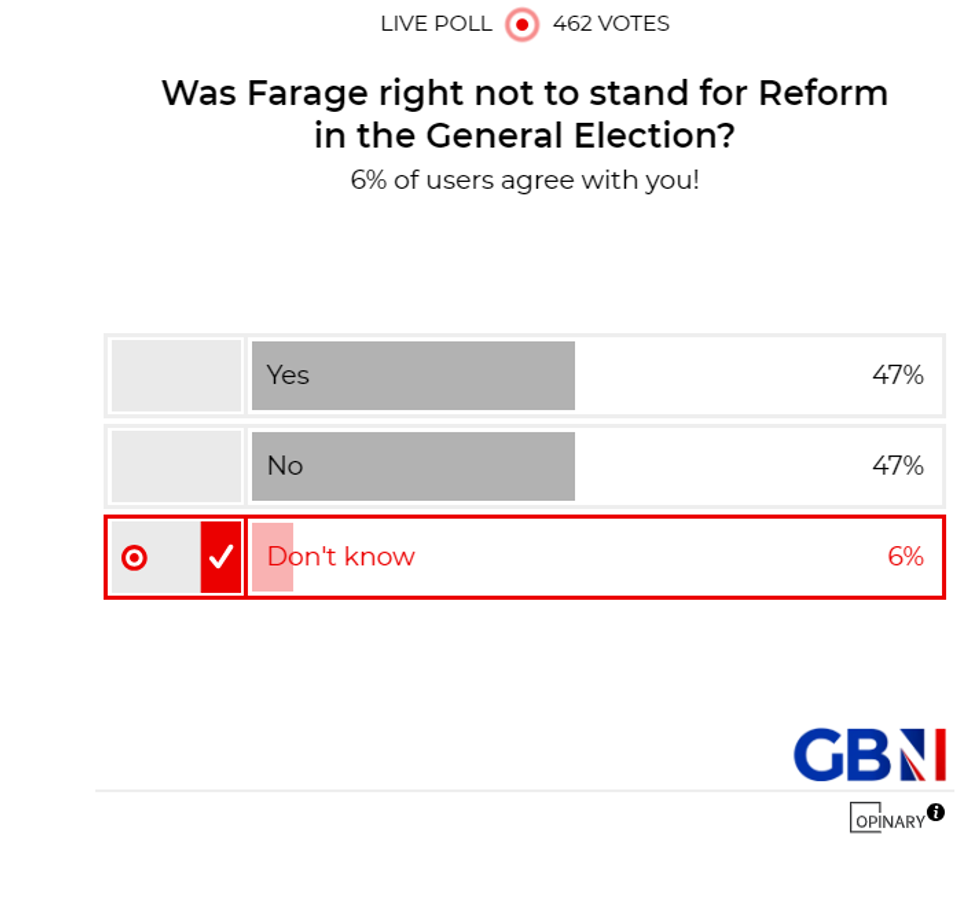Click the poll question headline text
980x907 pixels.
click(523, 113)
